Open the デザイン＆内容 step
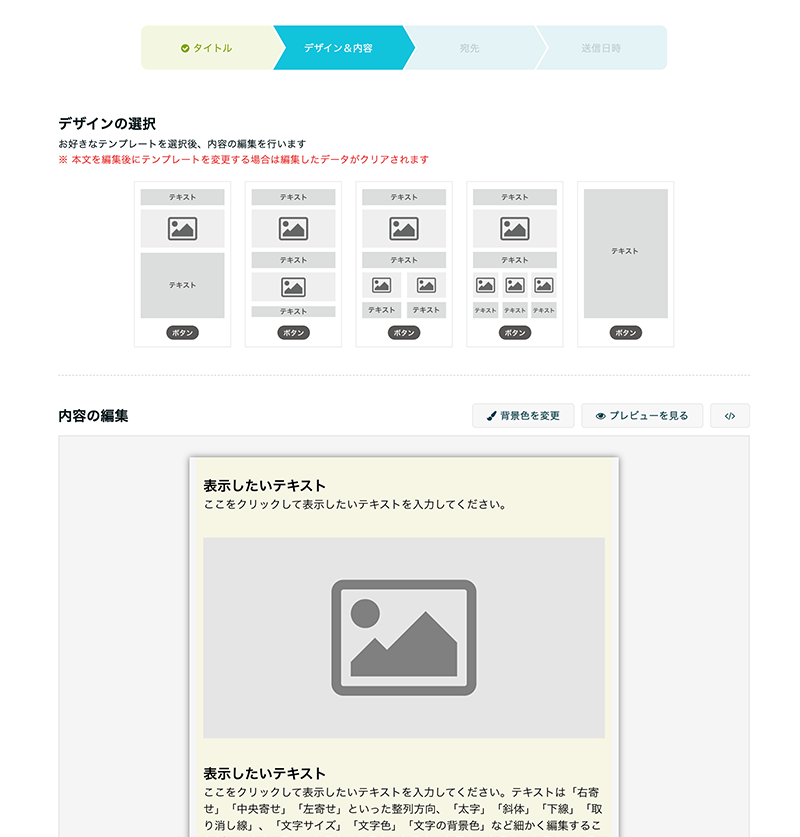 (338, 48)
